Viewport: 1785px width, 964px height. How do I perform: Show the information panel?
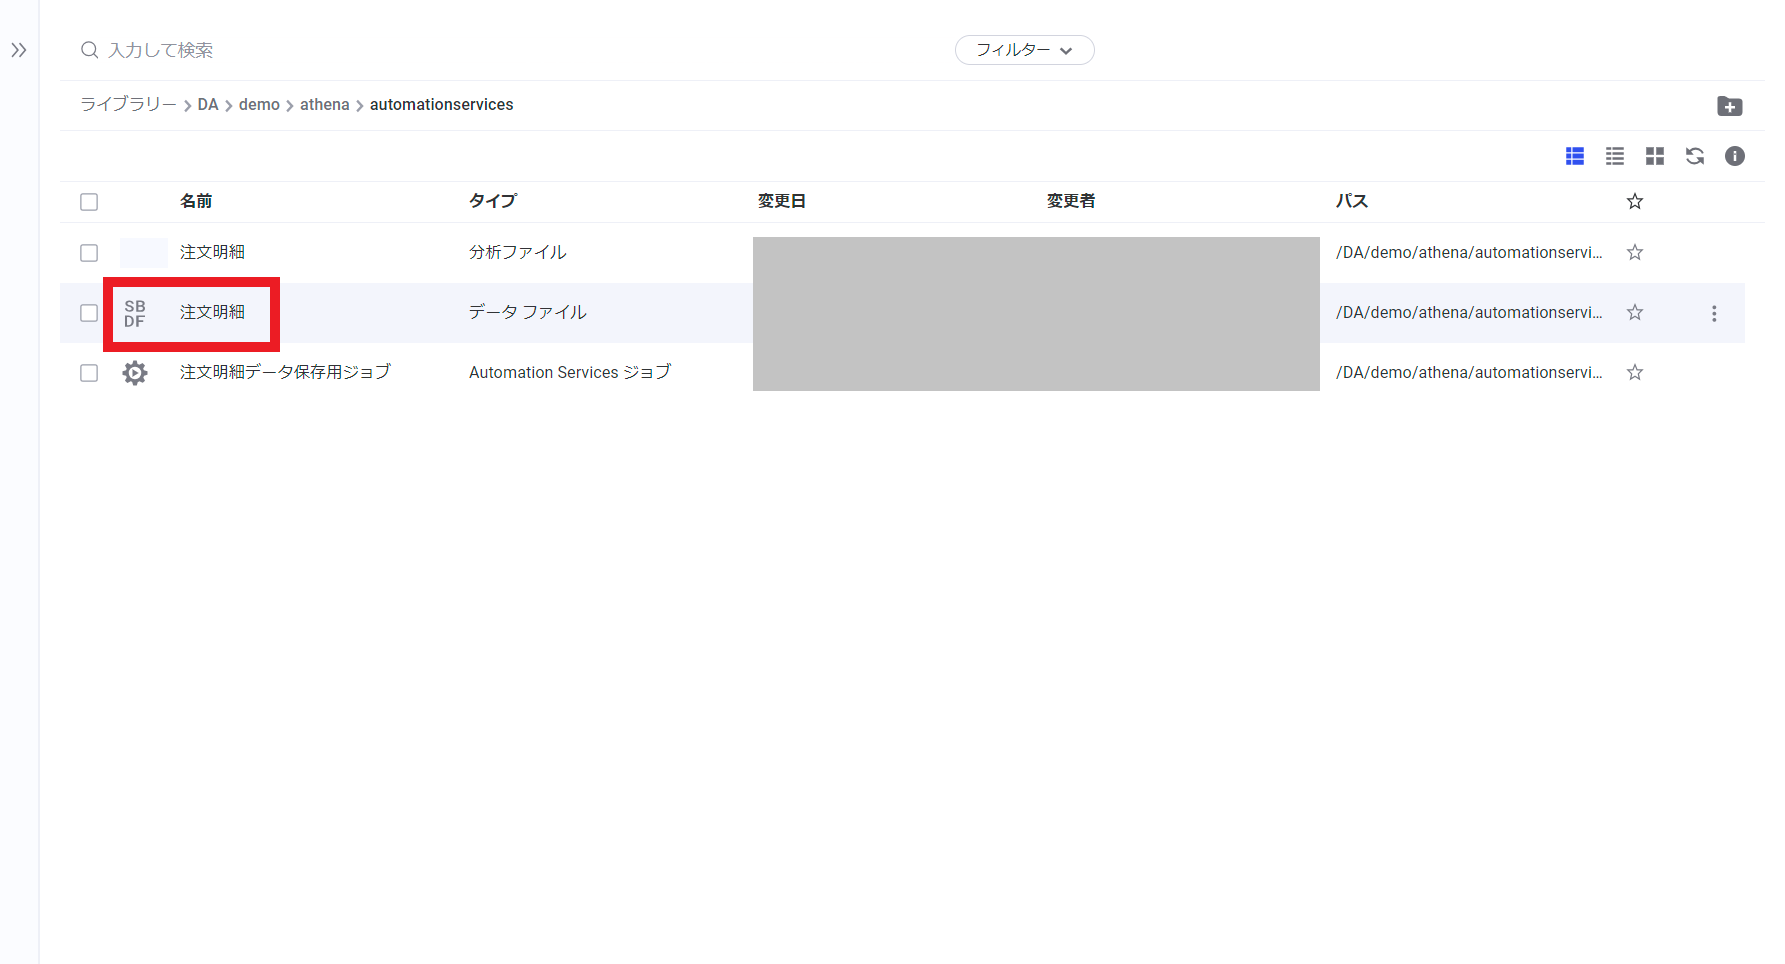(x=1735, y=156)
